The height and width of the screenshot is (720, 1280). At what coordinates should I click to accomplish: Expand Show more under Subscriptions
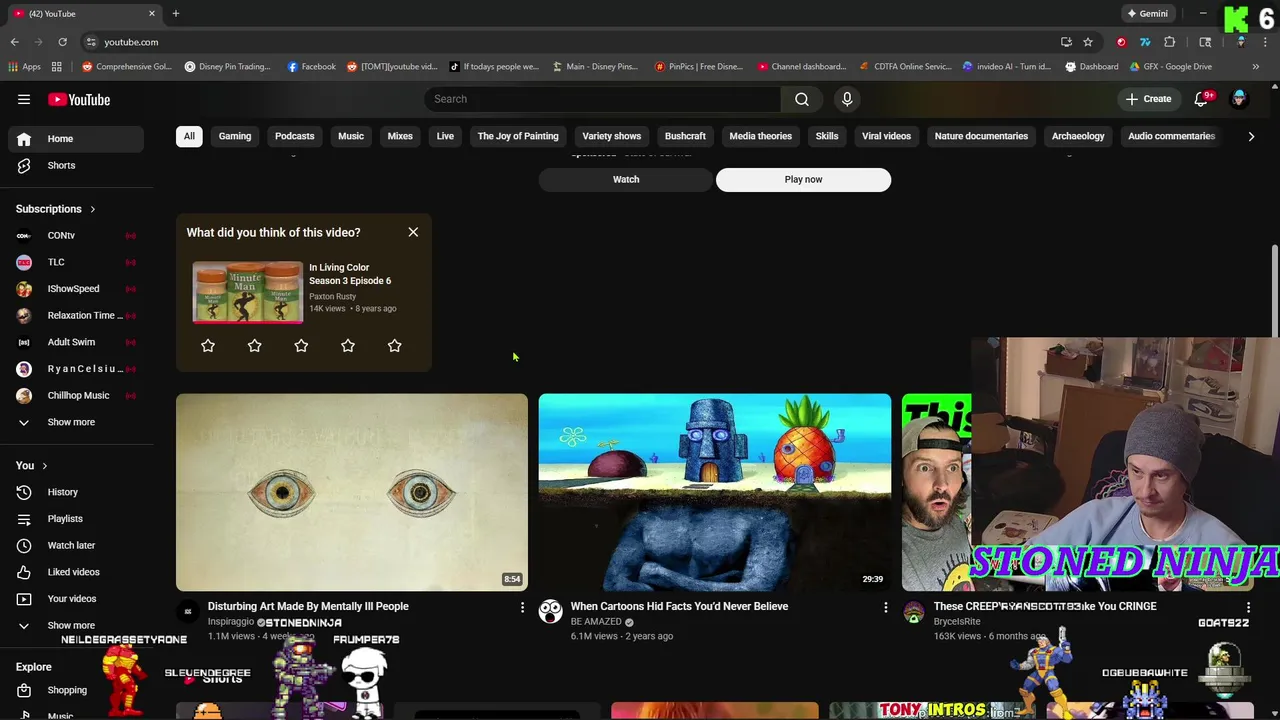[x=77, y=422]
